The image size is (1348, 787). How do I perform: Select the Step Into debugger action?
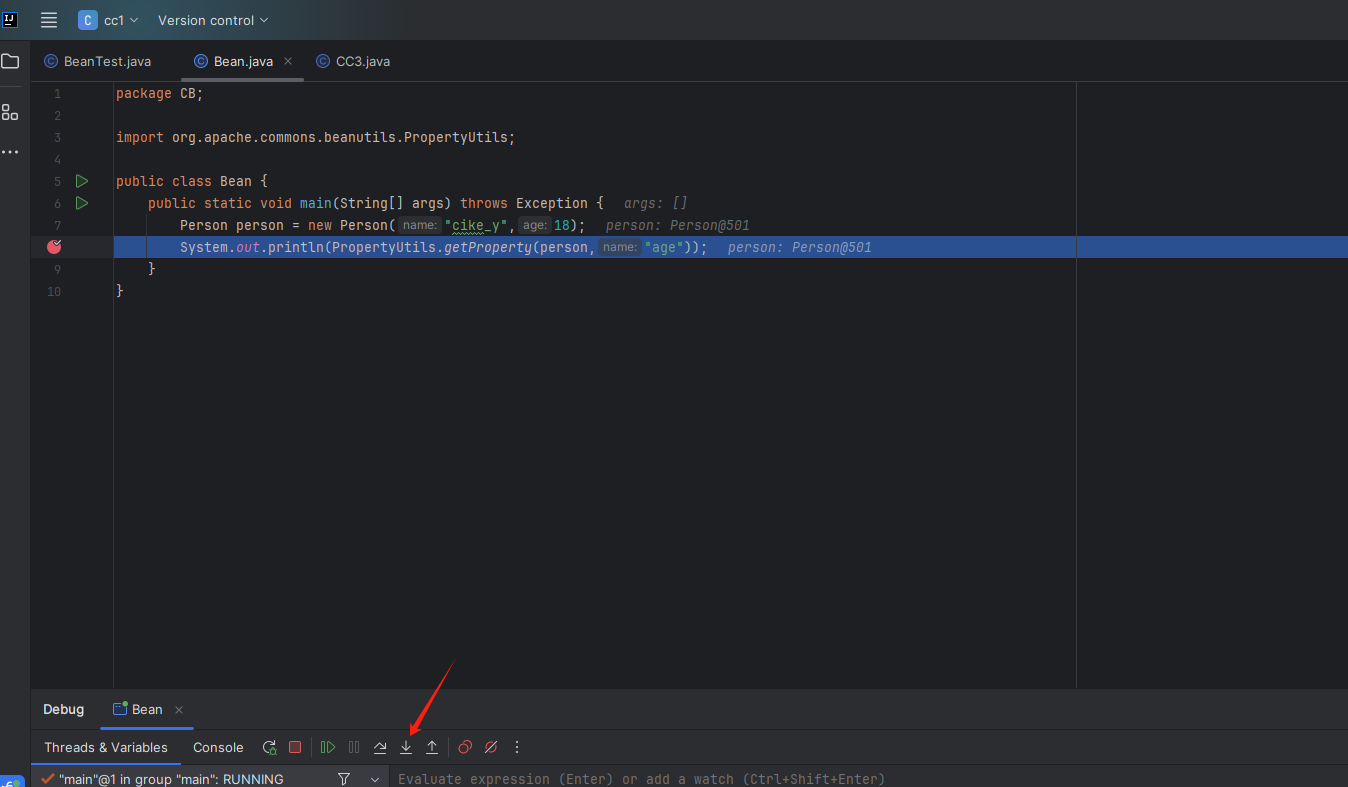406,747
